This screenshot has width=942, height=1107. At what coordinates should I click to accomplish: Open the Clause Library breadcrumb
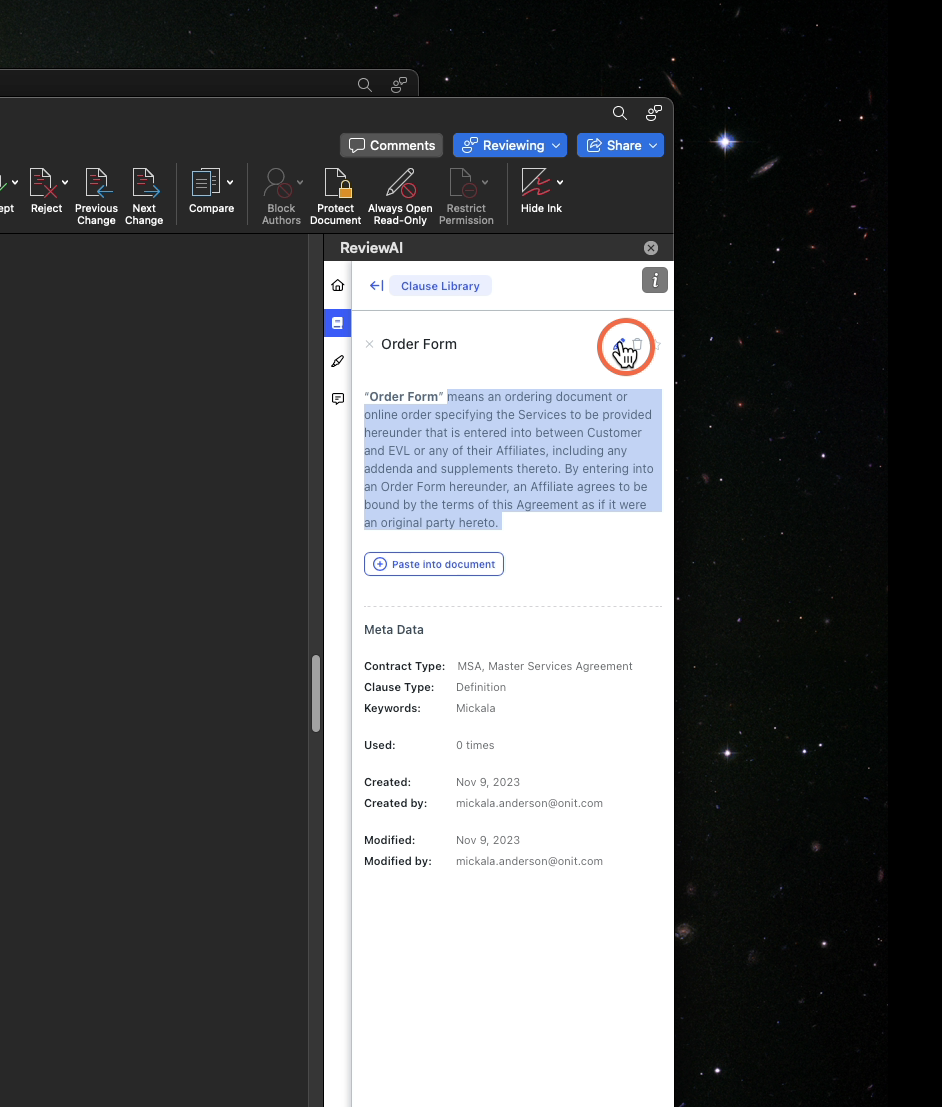[440, 286]
